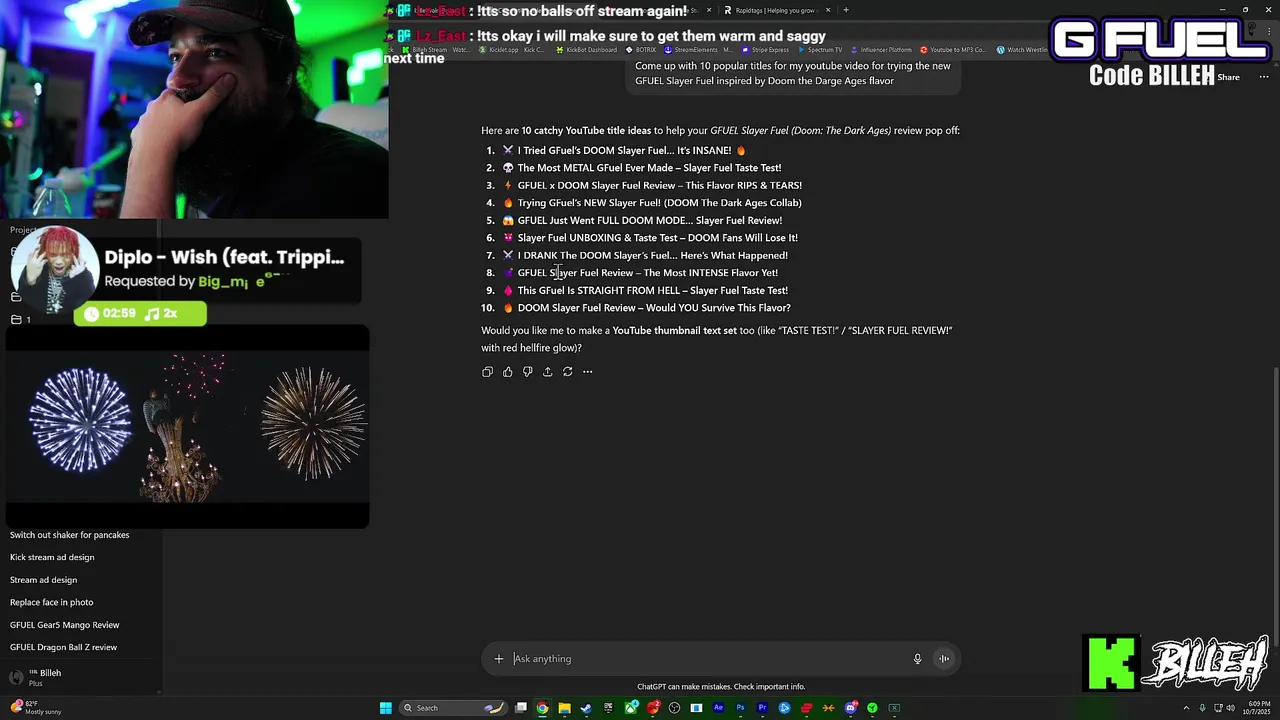The width and height of the screenshot is (1280, 720).
Task: Start voice mode with waveform button
Action: 944,658
